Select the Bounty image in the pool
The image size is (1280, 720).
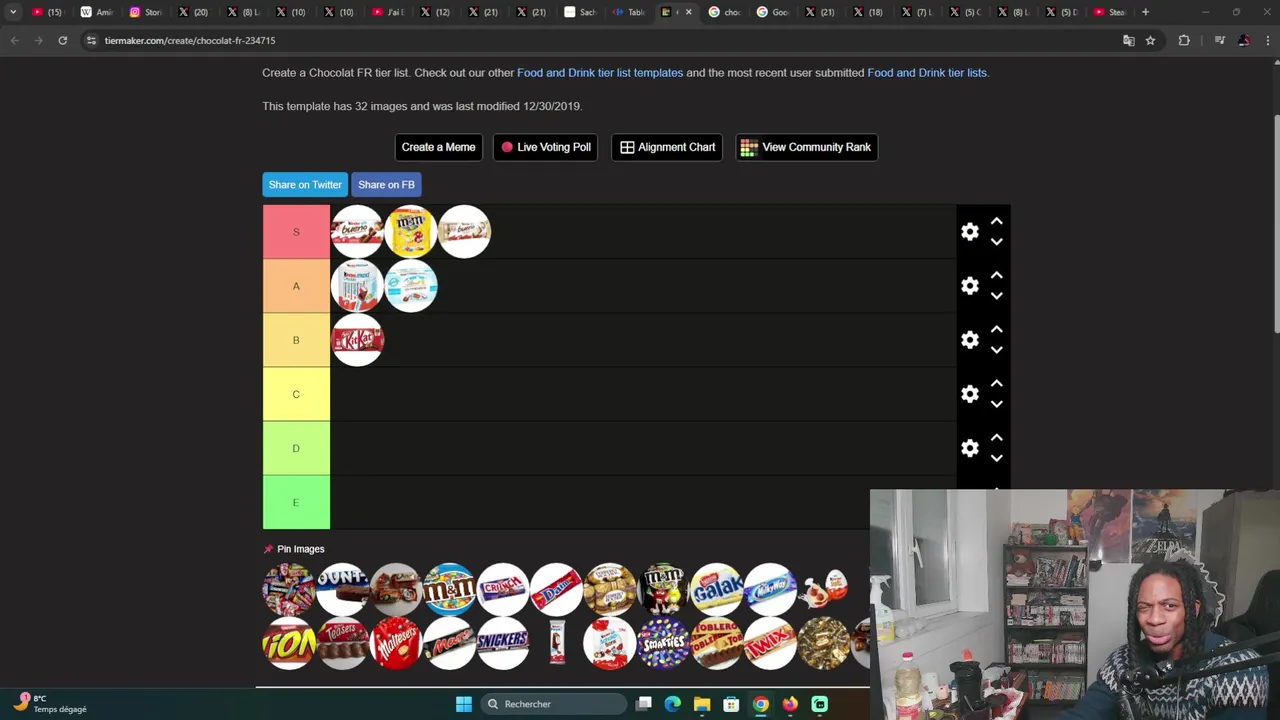tap(342, 589)
